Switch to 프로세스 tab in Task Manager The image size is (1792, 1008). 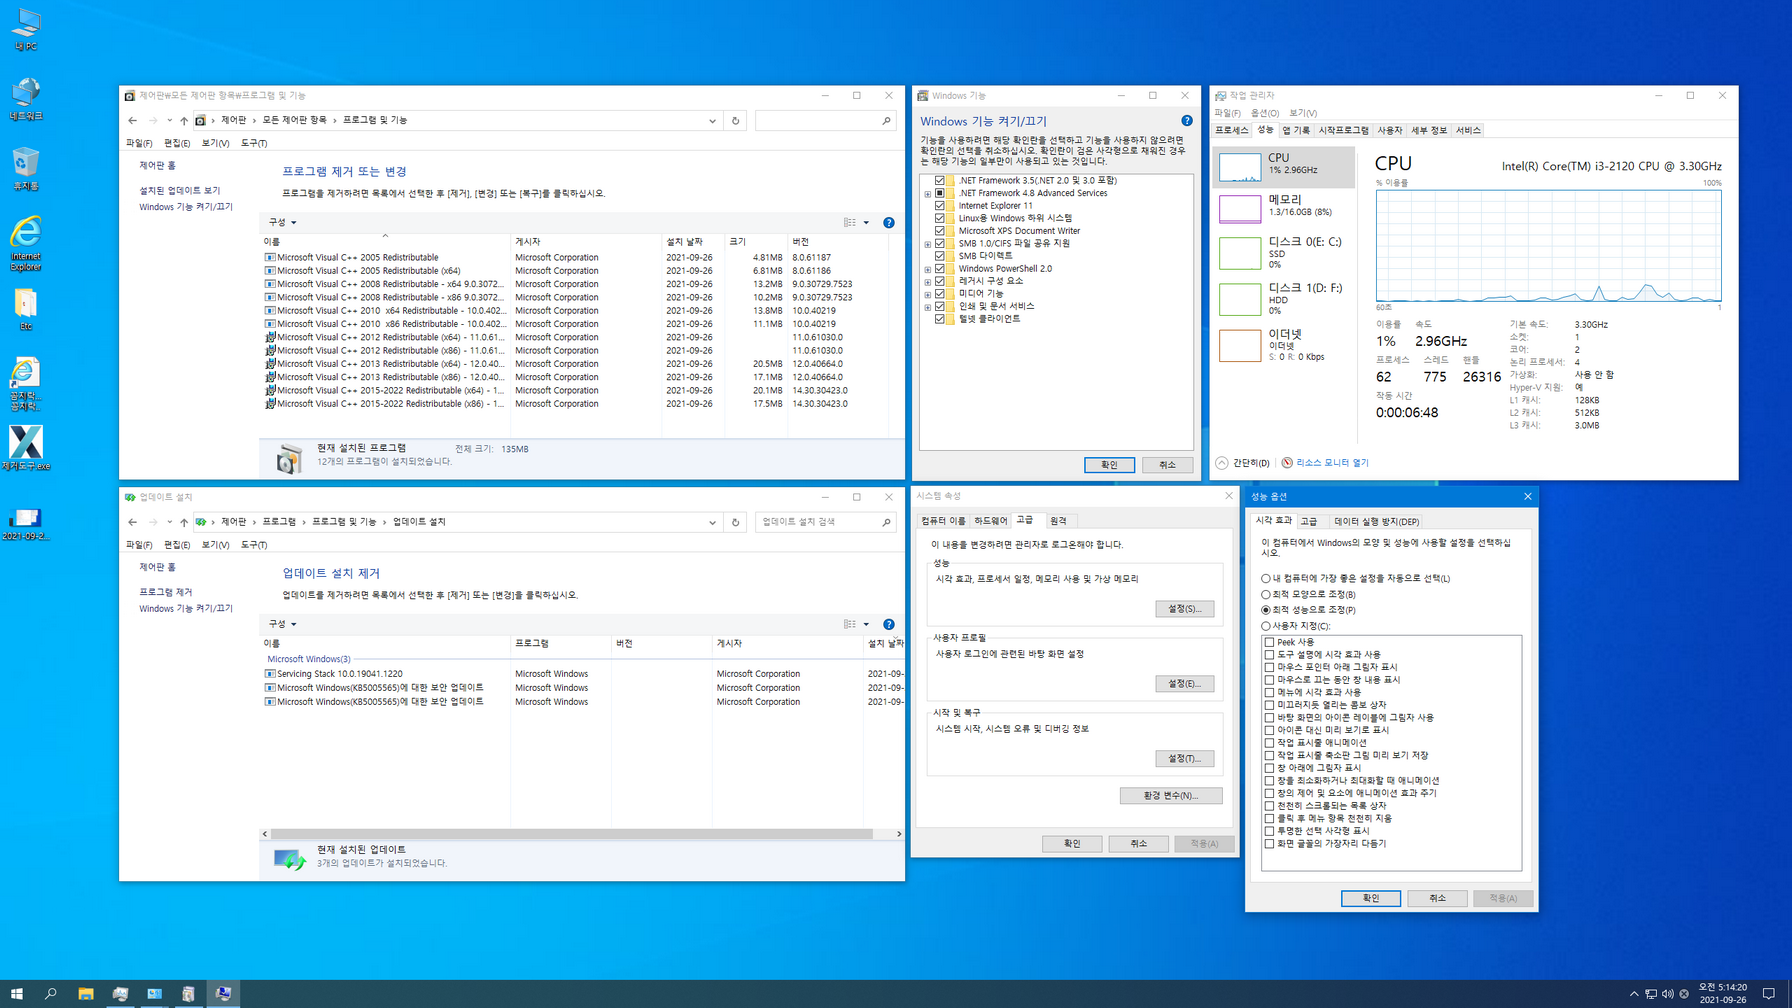(1231, 130)
